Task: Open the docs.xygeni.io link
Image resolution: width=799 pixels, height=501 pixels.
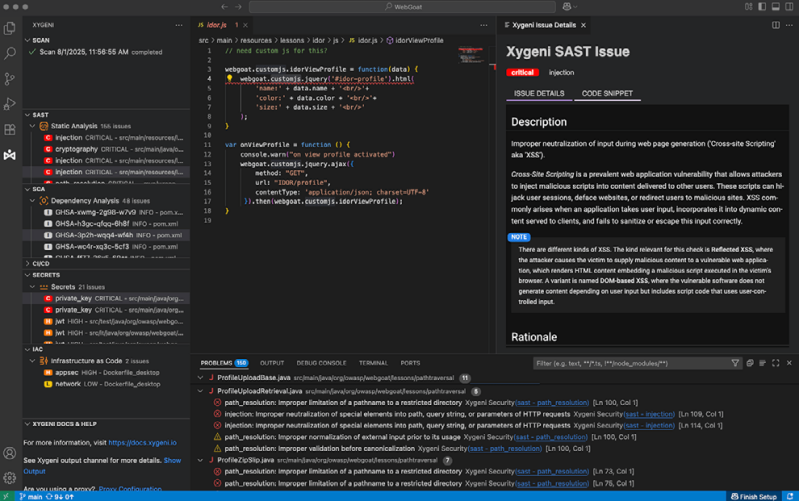Action: [142, 442]
